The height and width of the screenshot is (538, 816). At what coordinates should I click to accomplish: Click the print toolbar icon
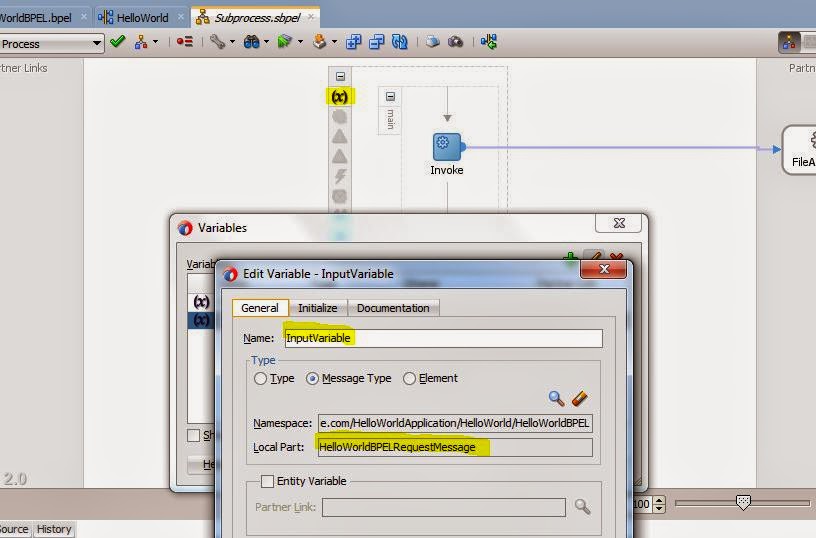tap(432, 42)
